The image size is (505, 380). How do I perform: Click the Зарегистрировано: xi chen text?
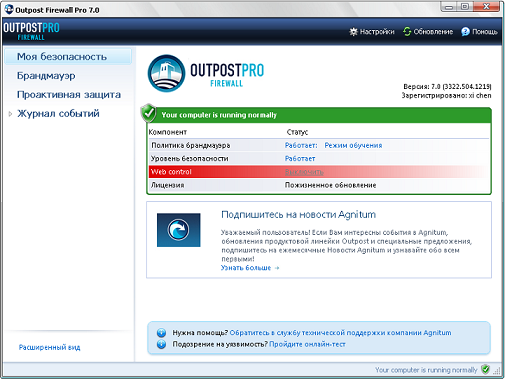click(x=446, y=96)
